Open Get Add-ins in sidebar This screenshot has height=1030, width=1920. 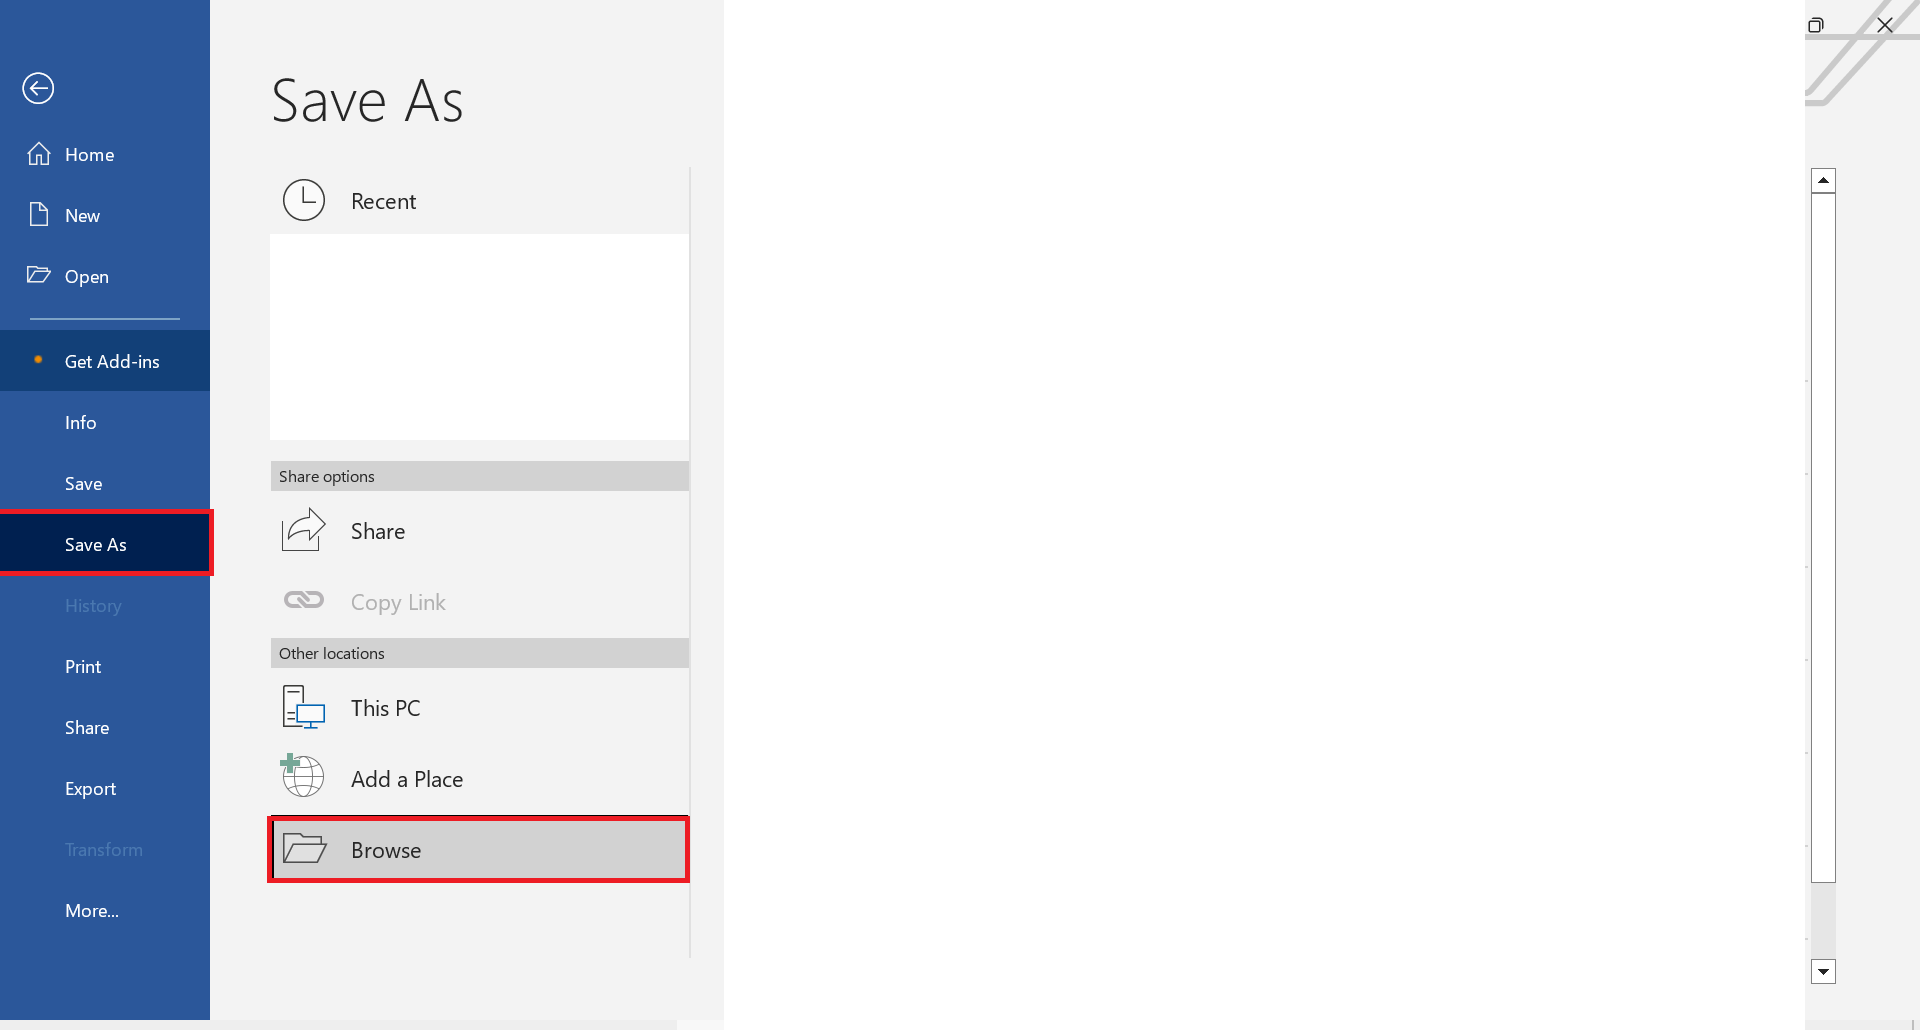click(112, 361)
